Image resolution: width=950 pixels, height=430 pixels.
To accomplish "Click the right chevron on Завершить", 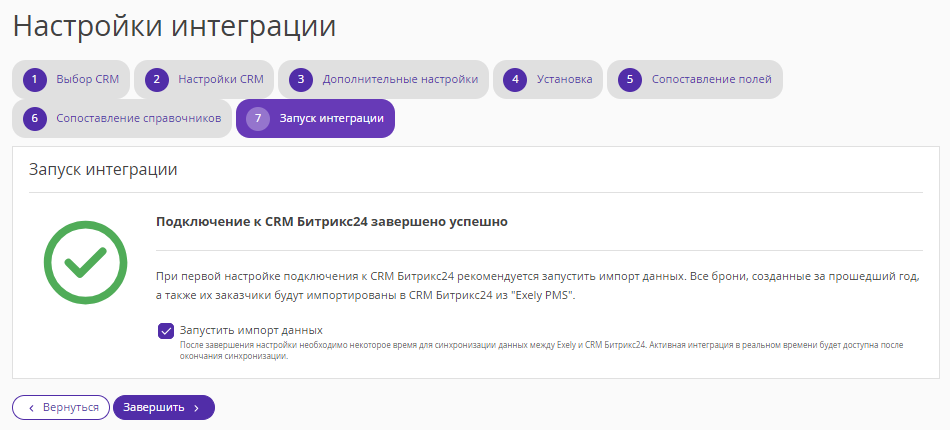I will click(x=196, y=408).
